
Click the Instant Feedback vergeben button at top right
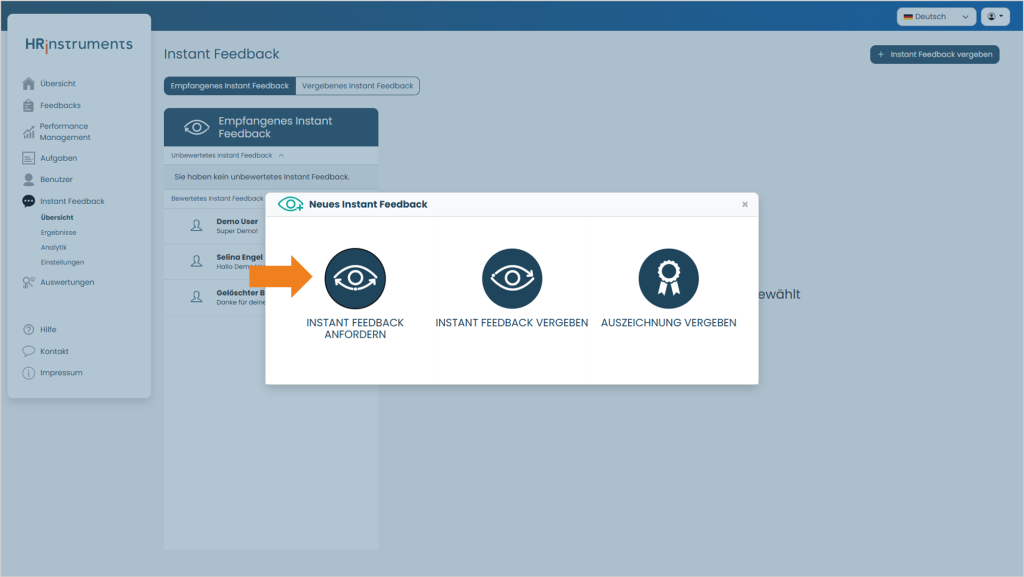935,54
